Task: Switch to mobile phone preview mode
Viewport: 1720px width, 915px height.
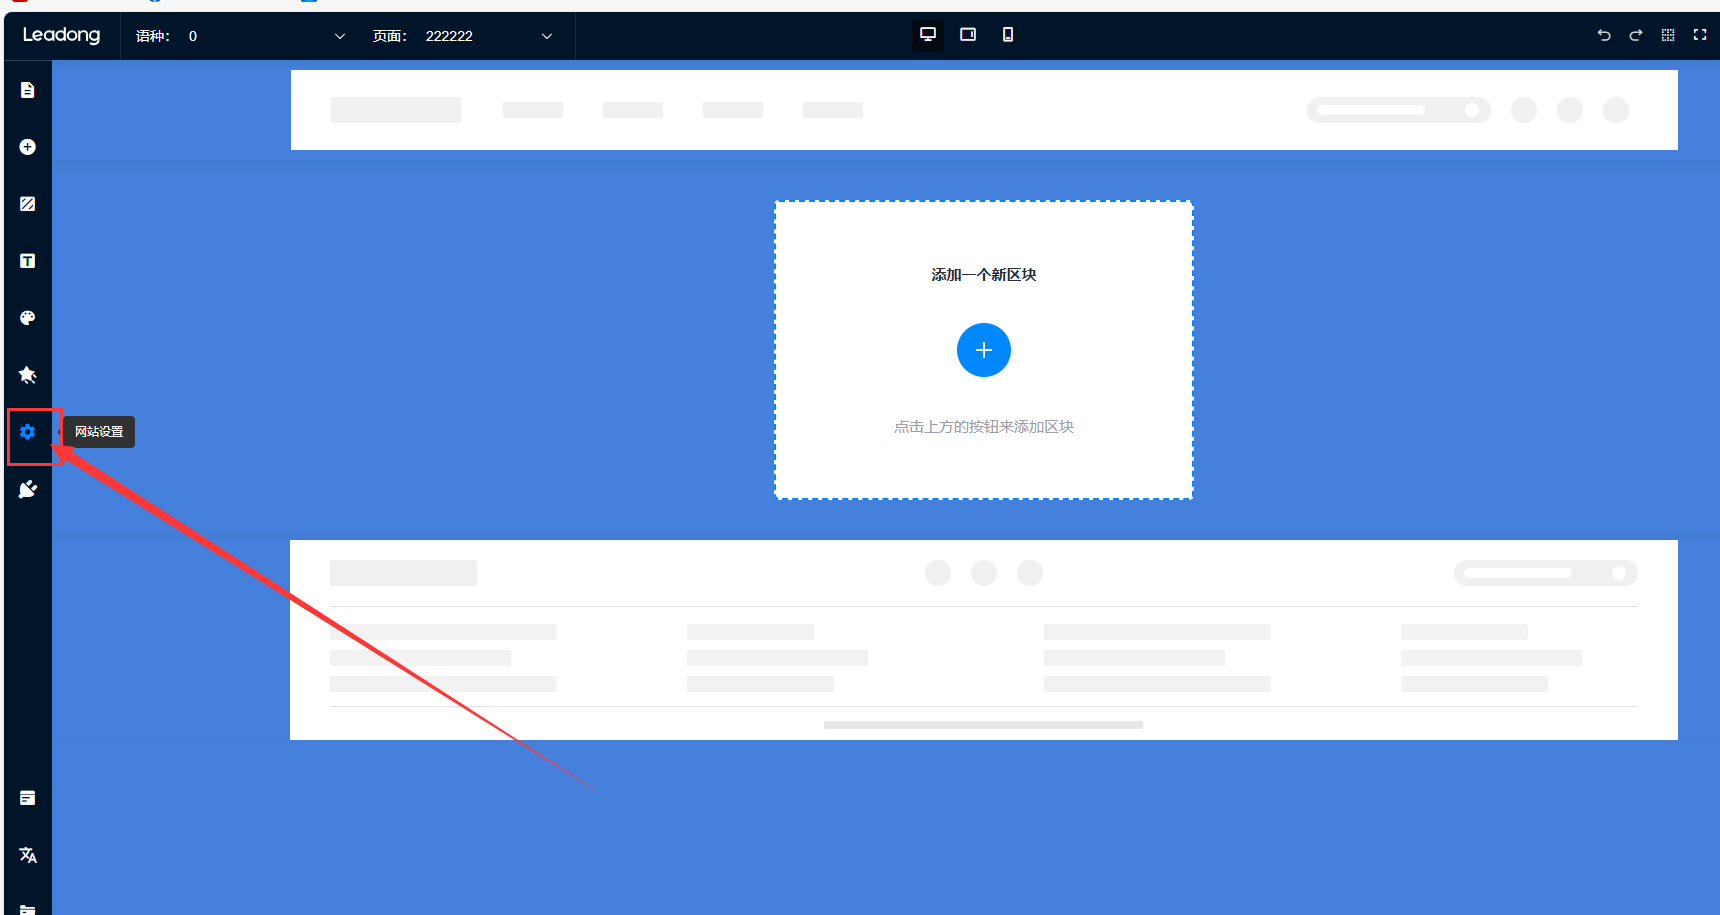Action: coord(1008,35)
